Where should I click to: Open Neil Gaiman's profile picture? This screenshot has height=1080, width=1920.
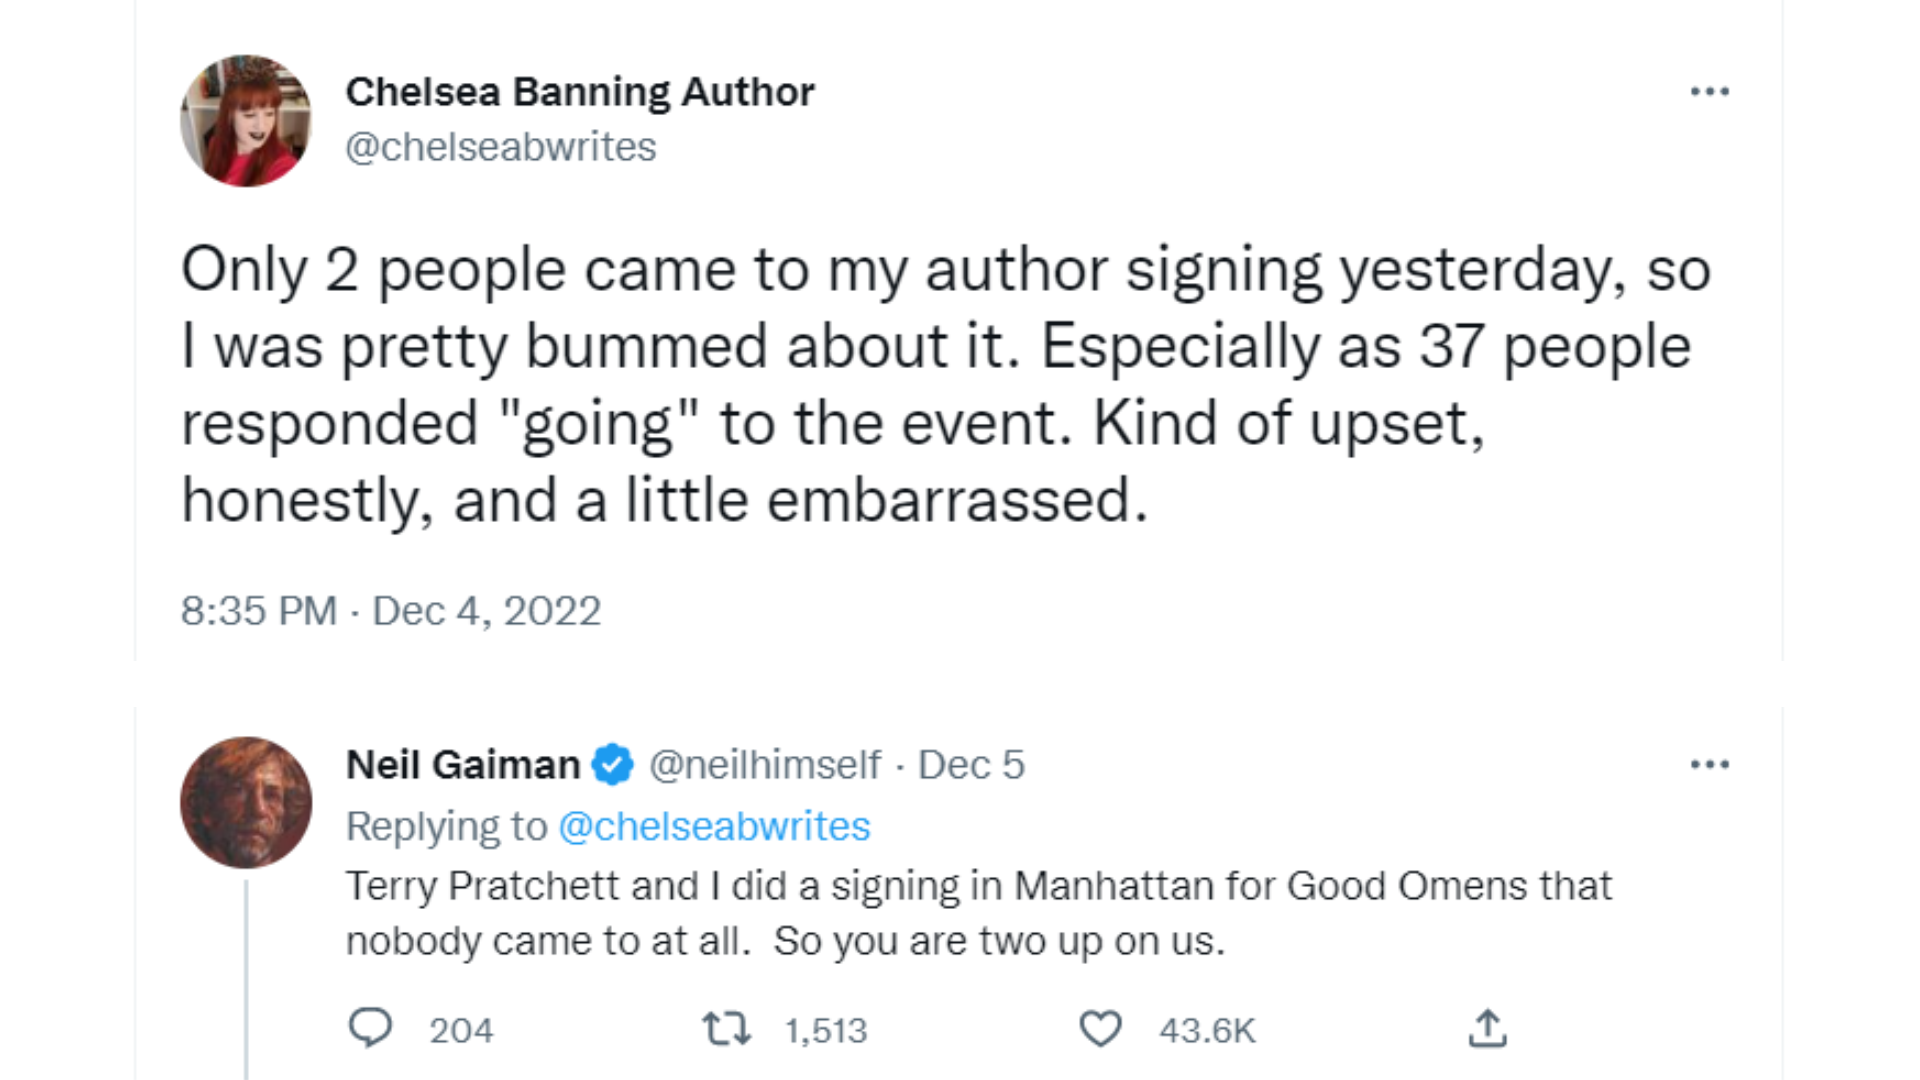pos(246,803)
